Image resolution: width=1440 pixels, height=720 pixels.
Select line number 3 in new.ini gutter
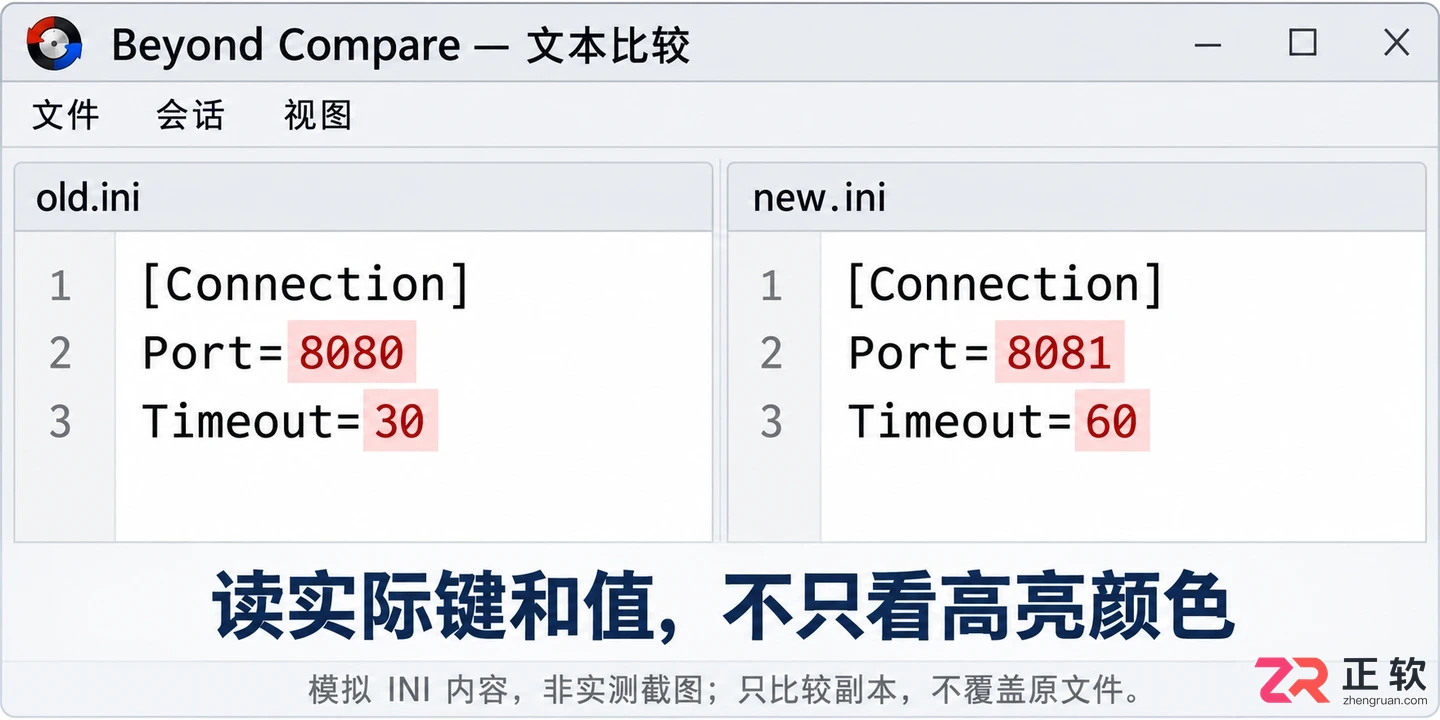tap(771, 422)
